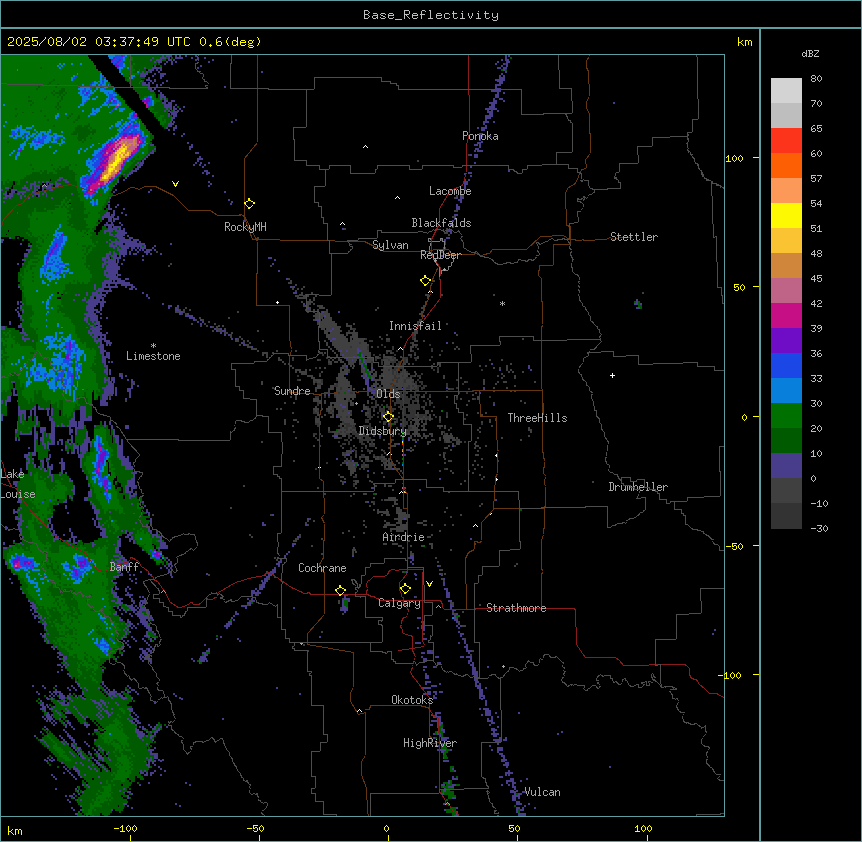This screenshot has width=862, height=842.
Task: Select the dark gray -10 to -30 legend color
Action: coord(786,516)
